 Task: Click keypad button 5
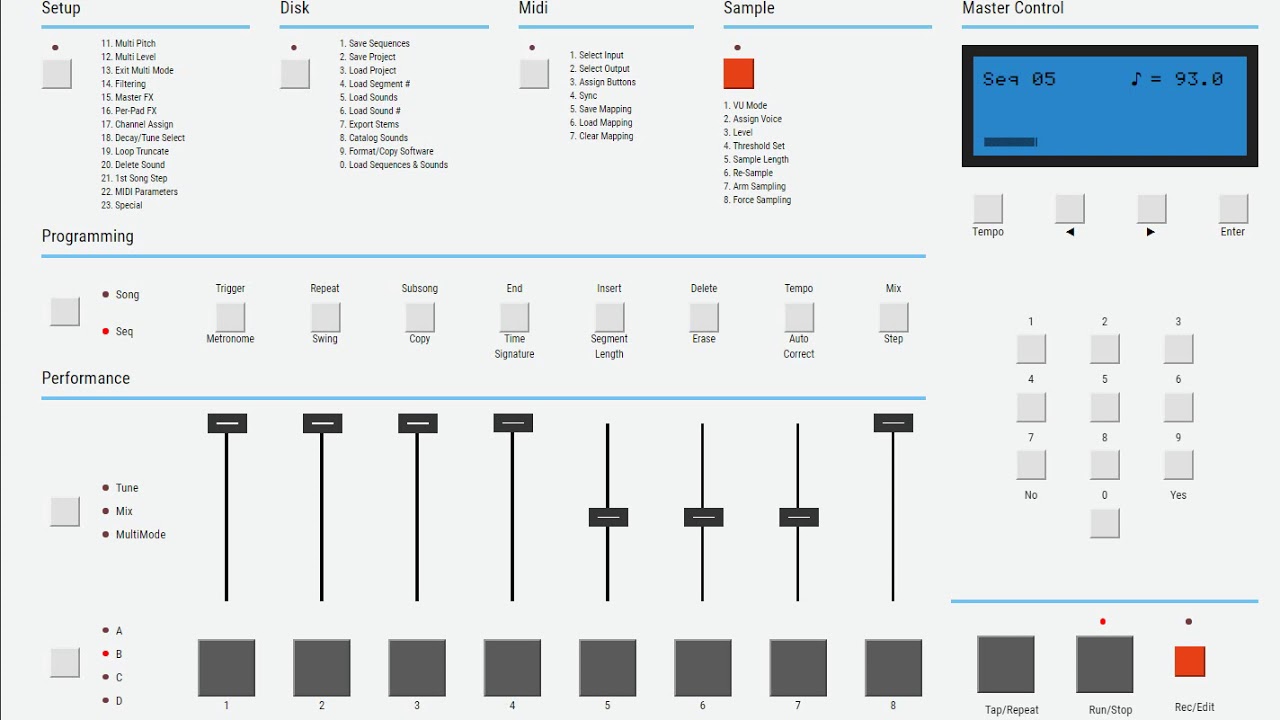click(x=1105, y=407)
